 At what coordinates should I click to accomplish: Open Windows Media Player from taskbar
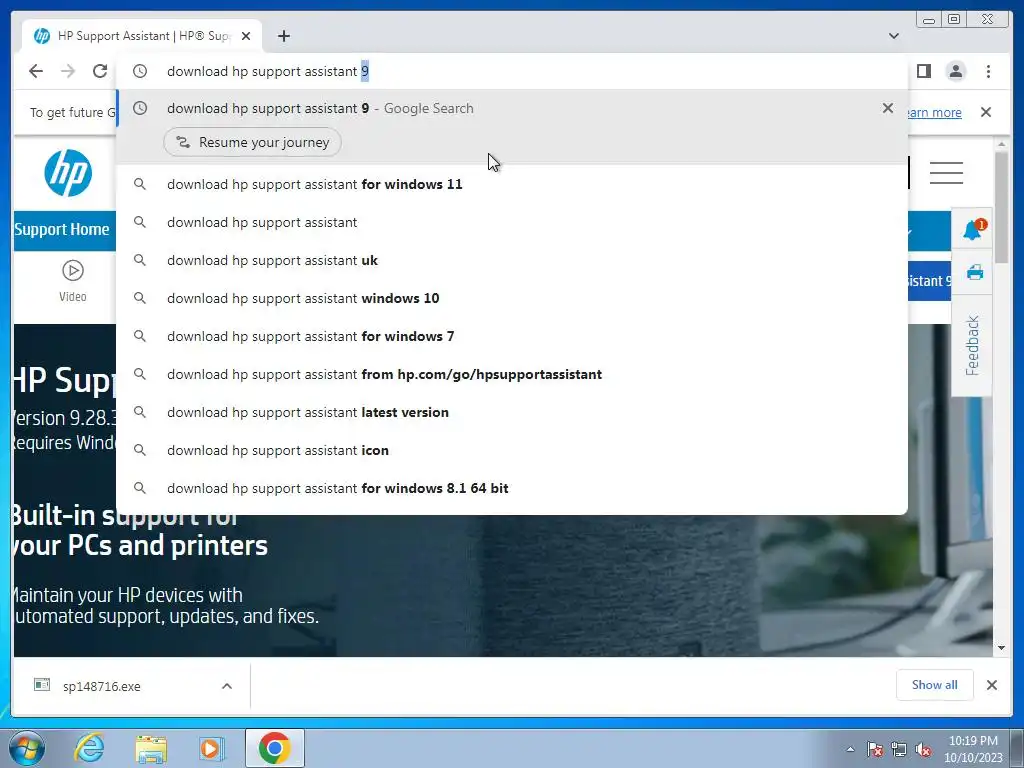pyautogui.click(x=212, y=748)
